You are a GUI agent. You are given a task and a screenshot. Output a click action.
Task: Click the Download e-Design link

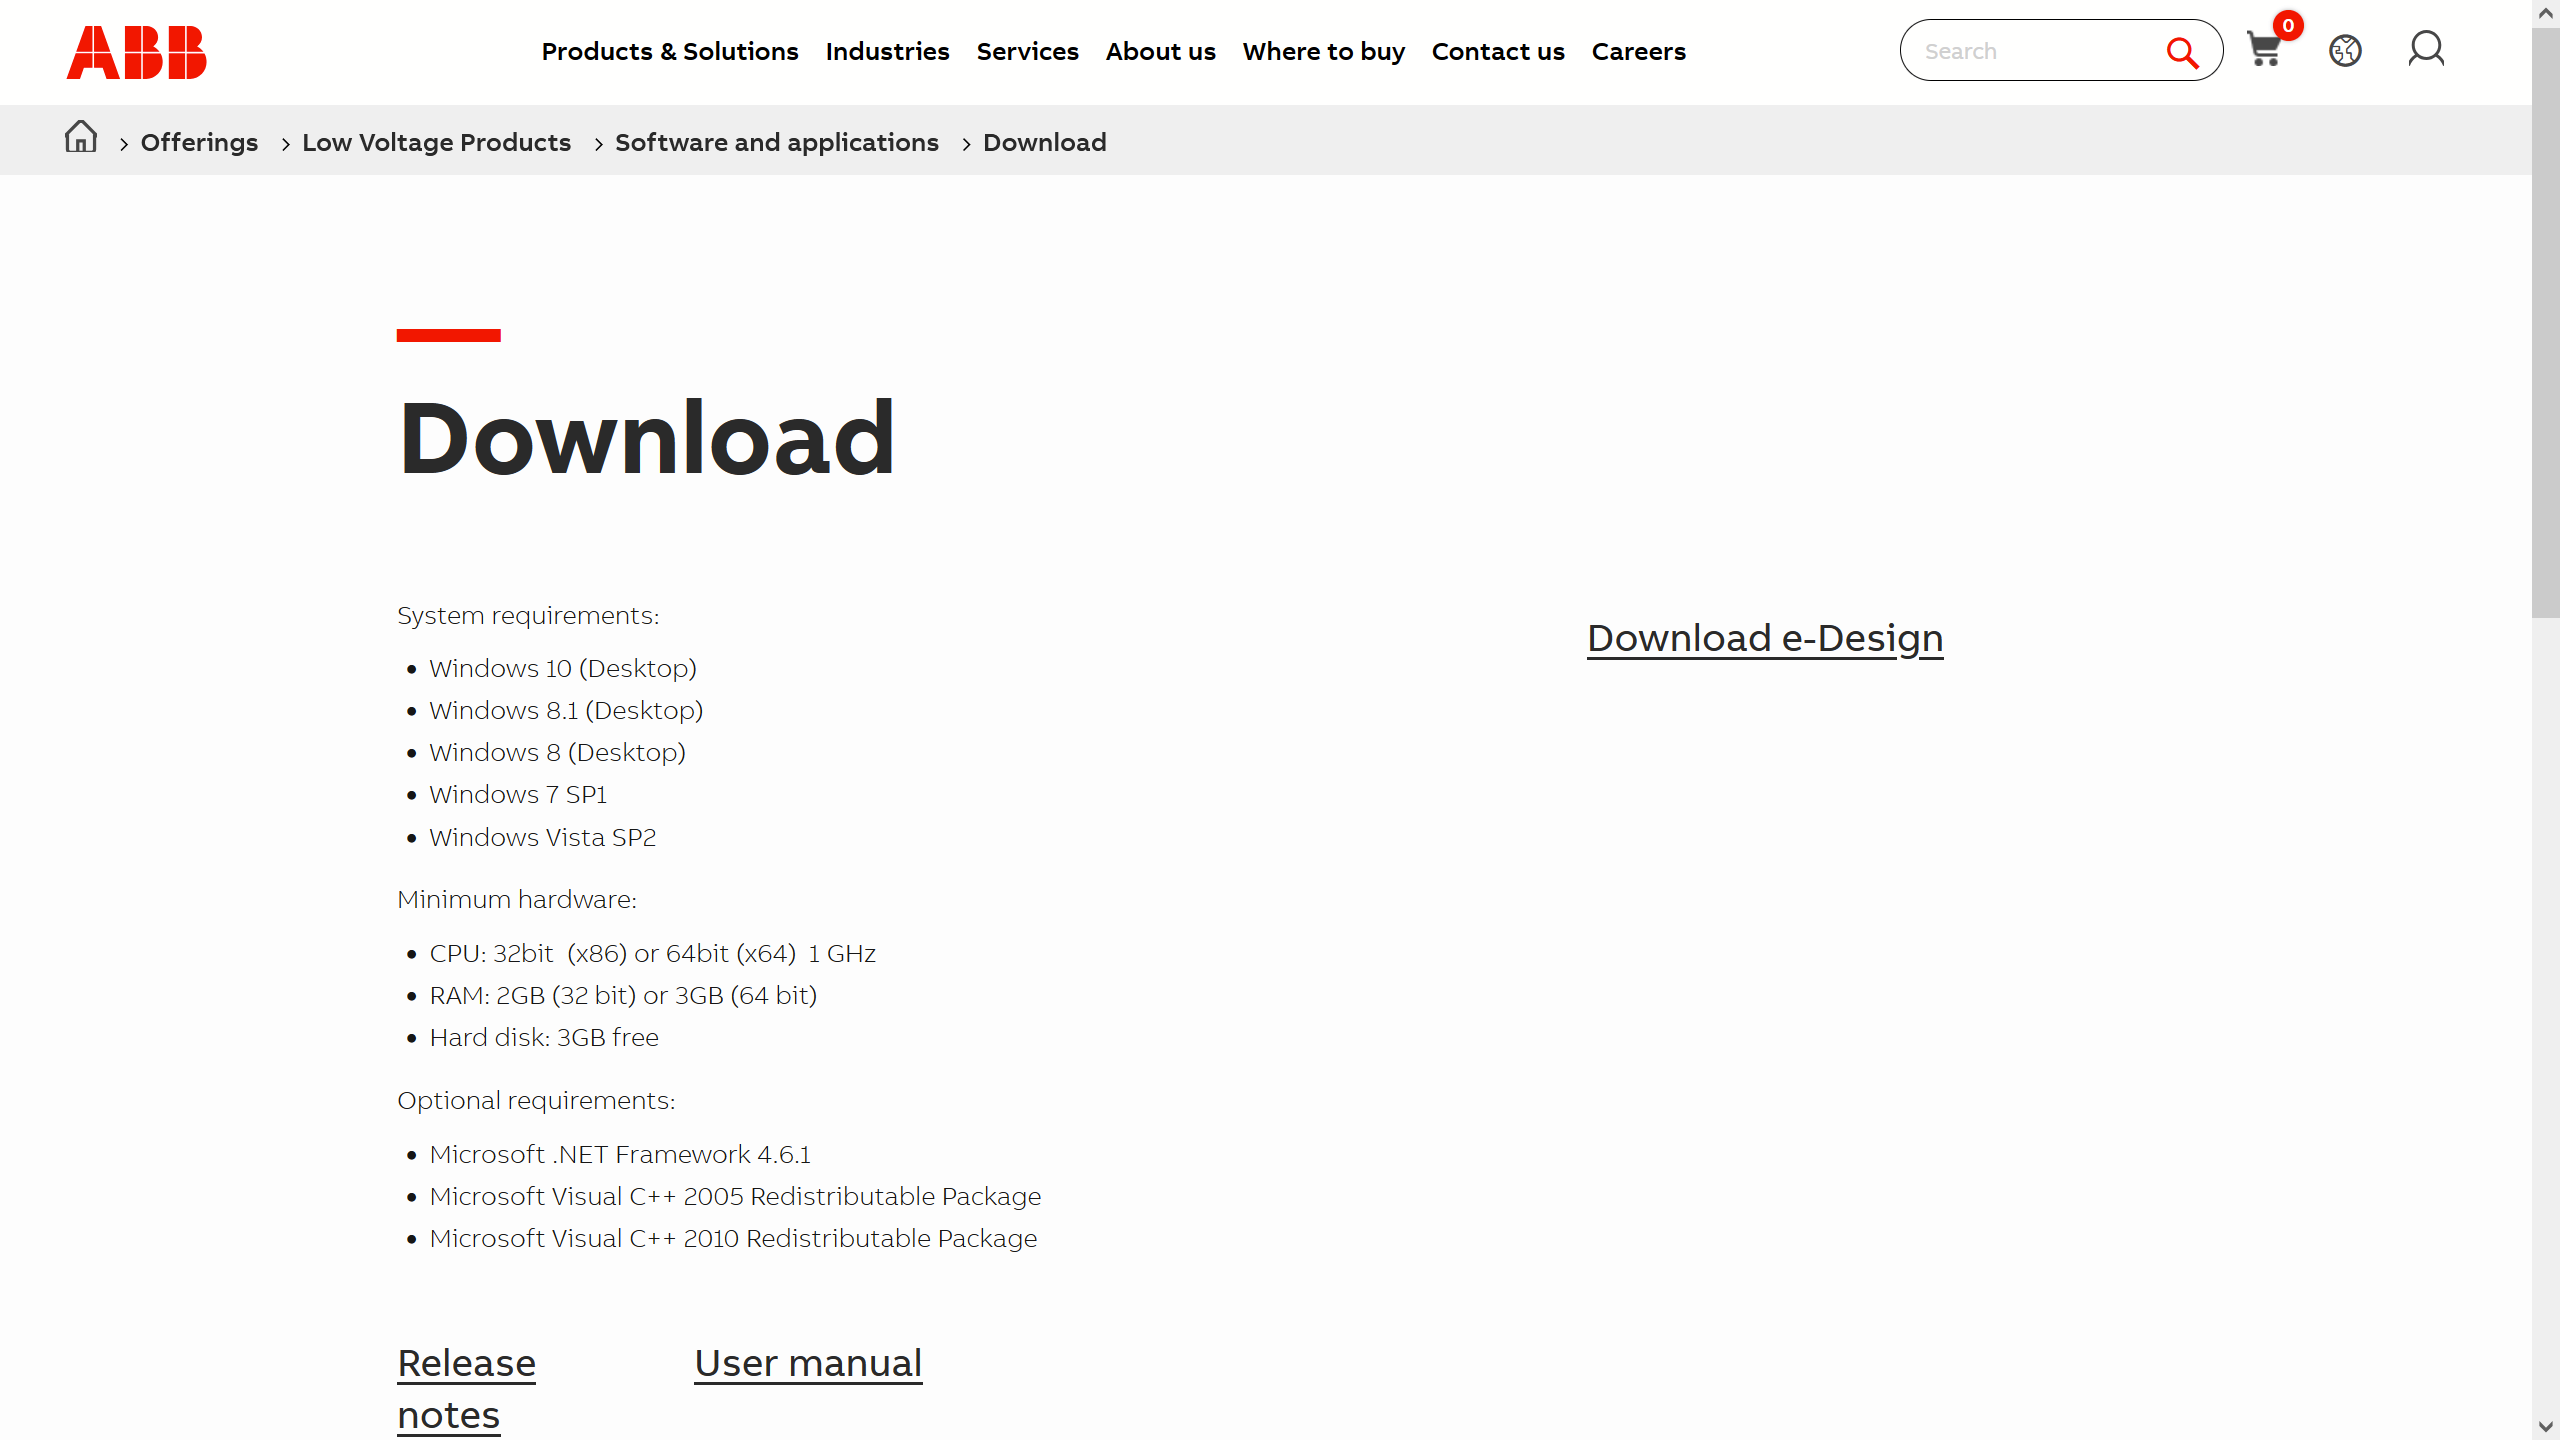[1764, 638]
